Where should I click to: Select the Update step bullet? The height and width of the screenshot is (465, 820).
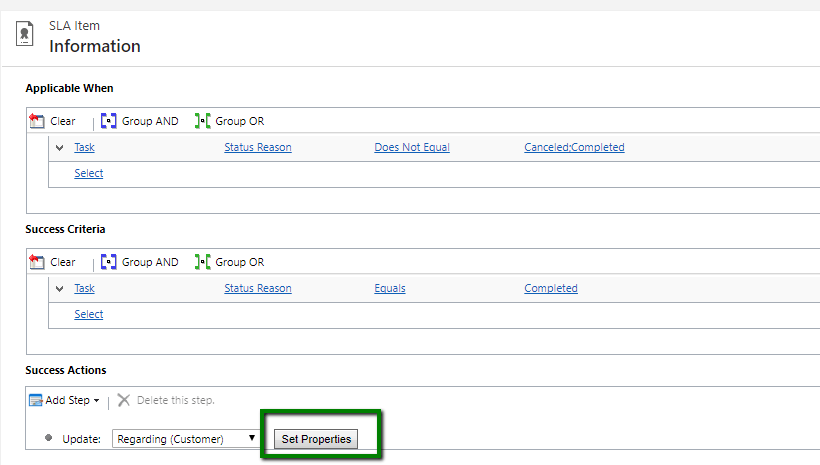coord(49,438)
